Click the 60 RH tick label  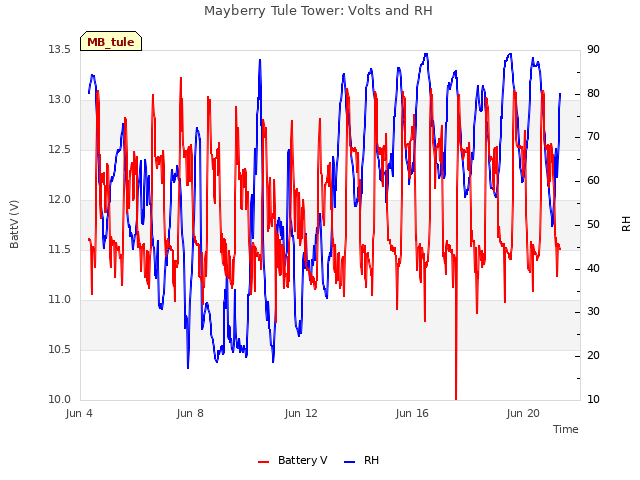pos(593,181)
